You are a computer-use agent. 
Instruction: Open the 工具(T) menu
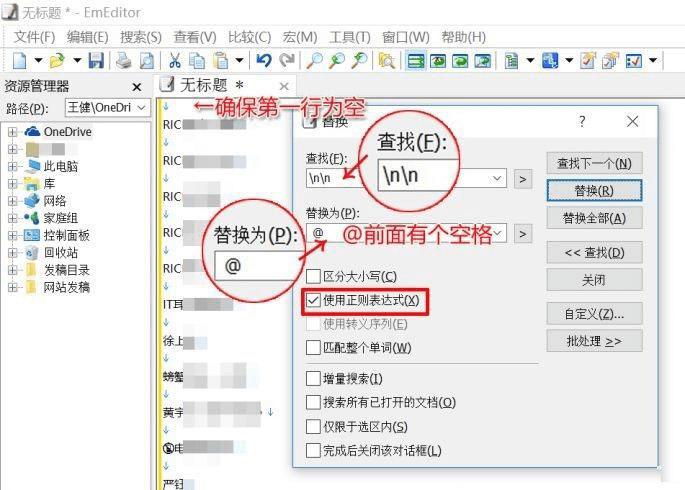[349, 37]
